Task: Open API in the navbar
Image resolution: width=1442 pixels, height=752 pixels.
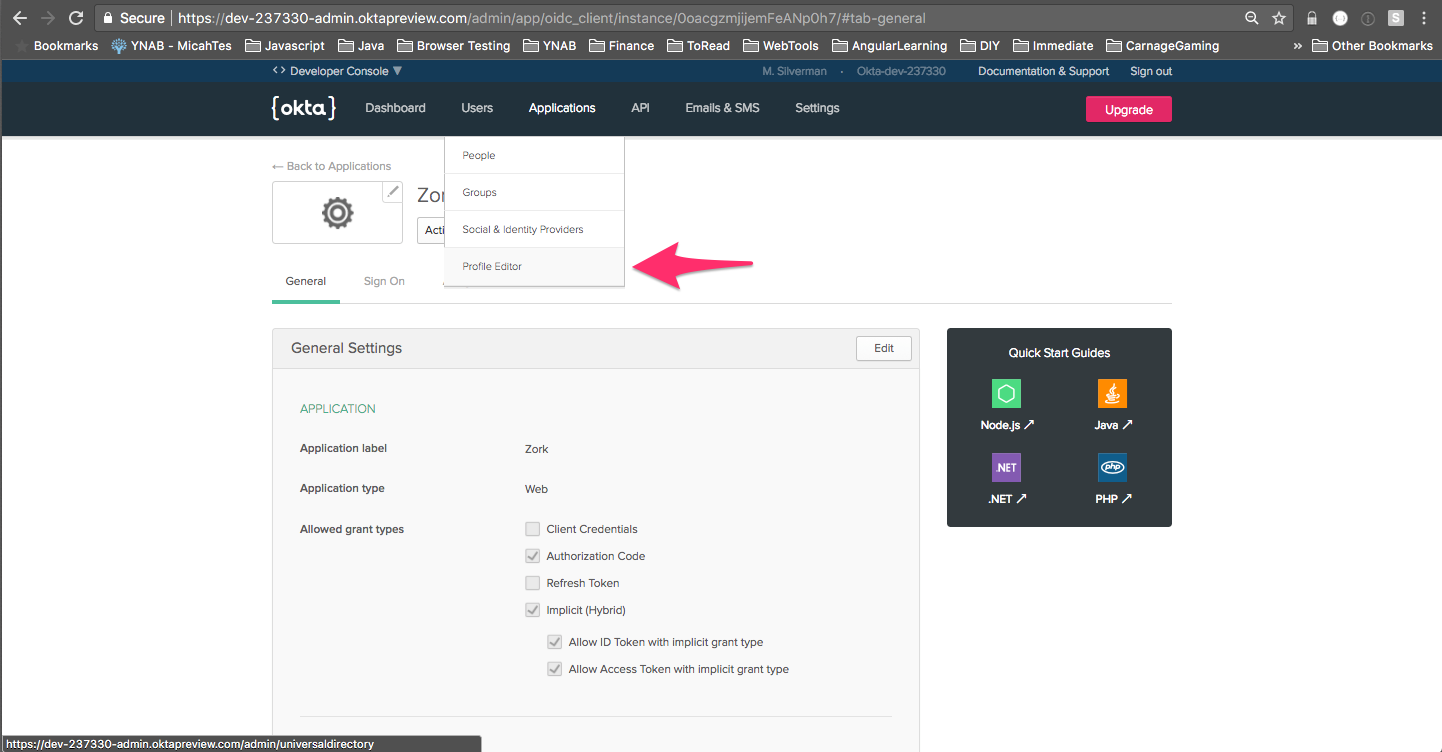Action: pyautogui.click(x=640, y=108)
